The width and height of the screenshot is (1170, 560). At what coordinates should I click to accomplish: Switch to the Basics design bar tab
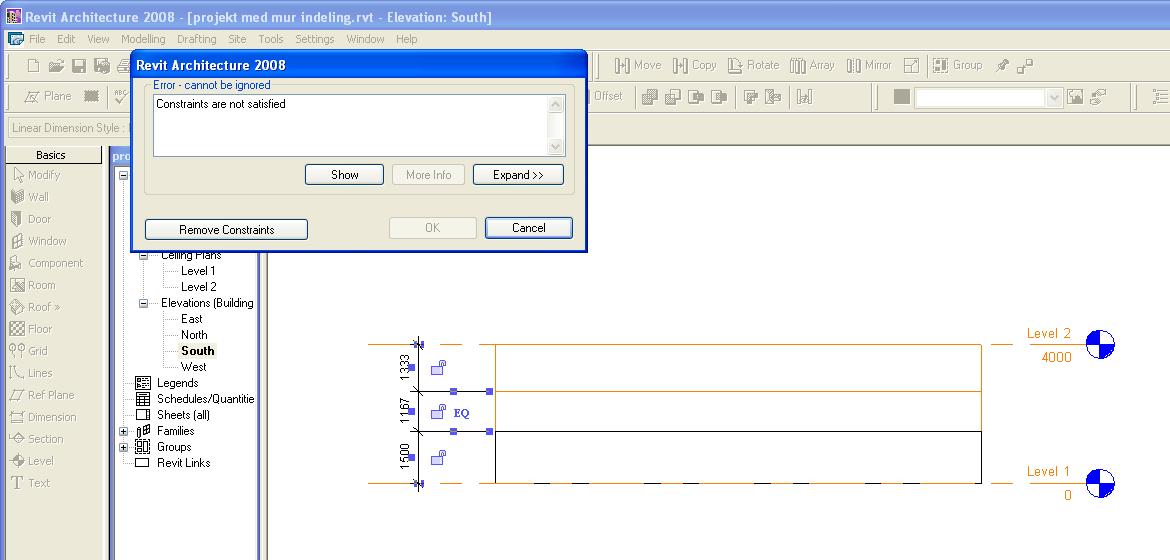[51, 155]
